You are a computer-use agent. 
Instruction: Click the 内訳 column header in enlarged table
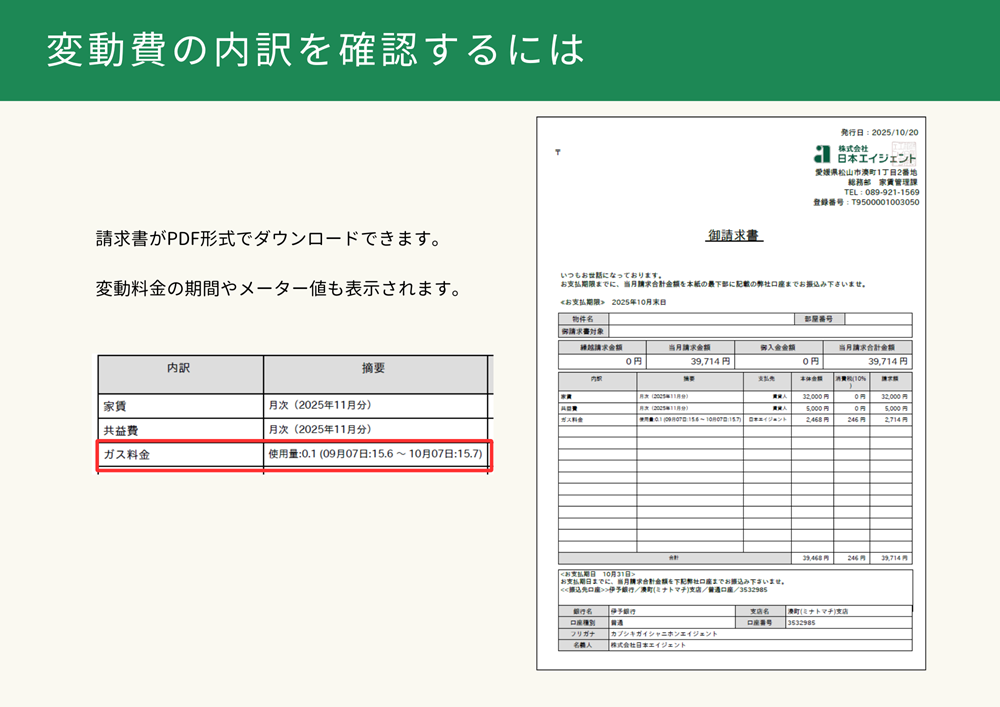(x=180, y=369)
